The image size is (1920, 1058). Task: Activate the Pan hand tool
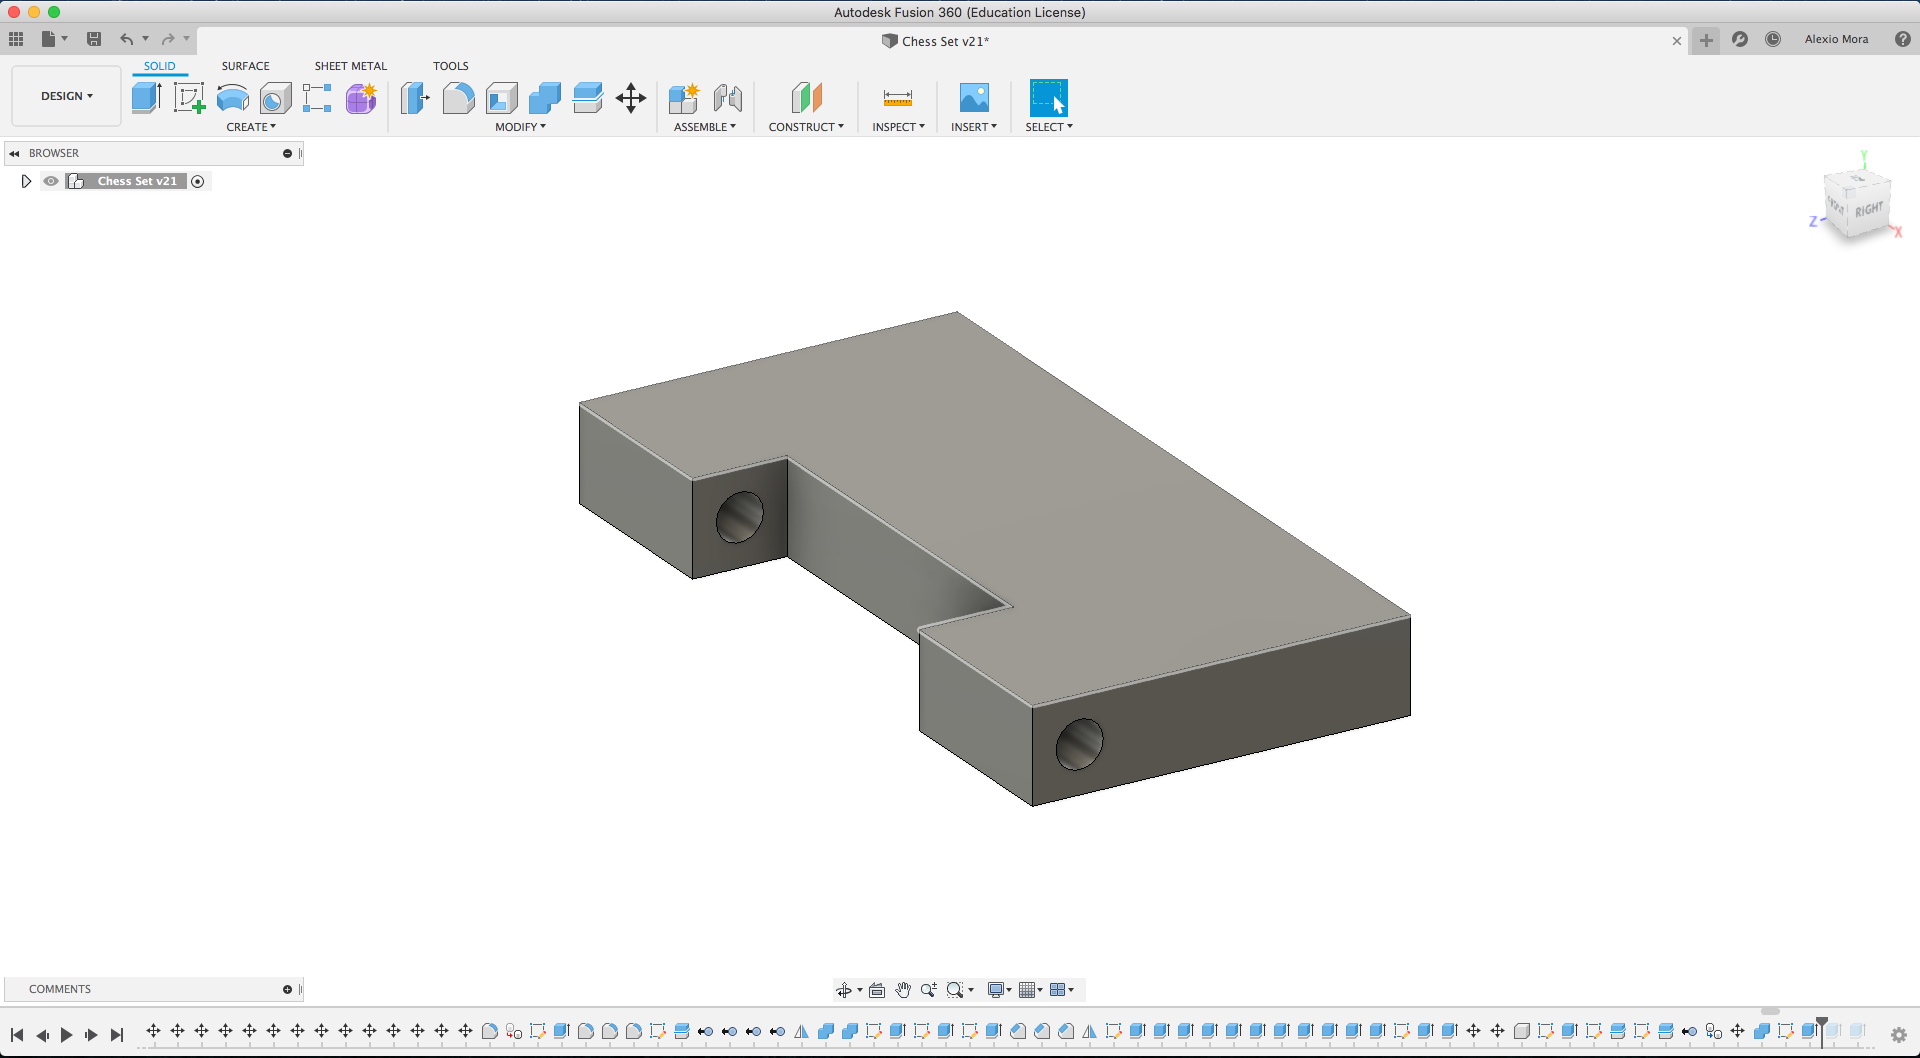pyautogui.click(x=903, y=990)
